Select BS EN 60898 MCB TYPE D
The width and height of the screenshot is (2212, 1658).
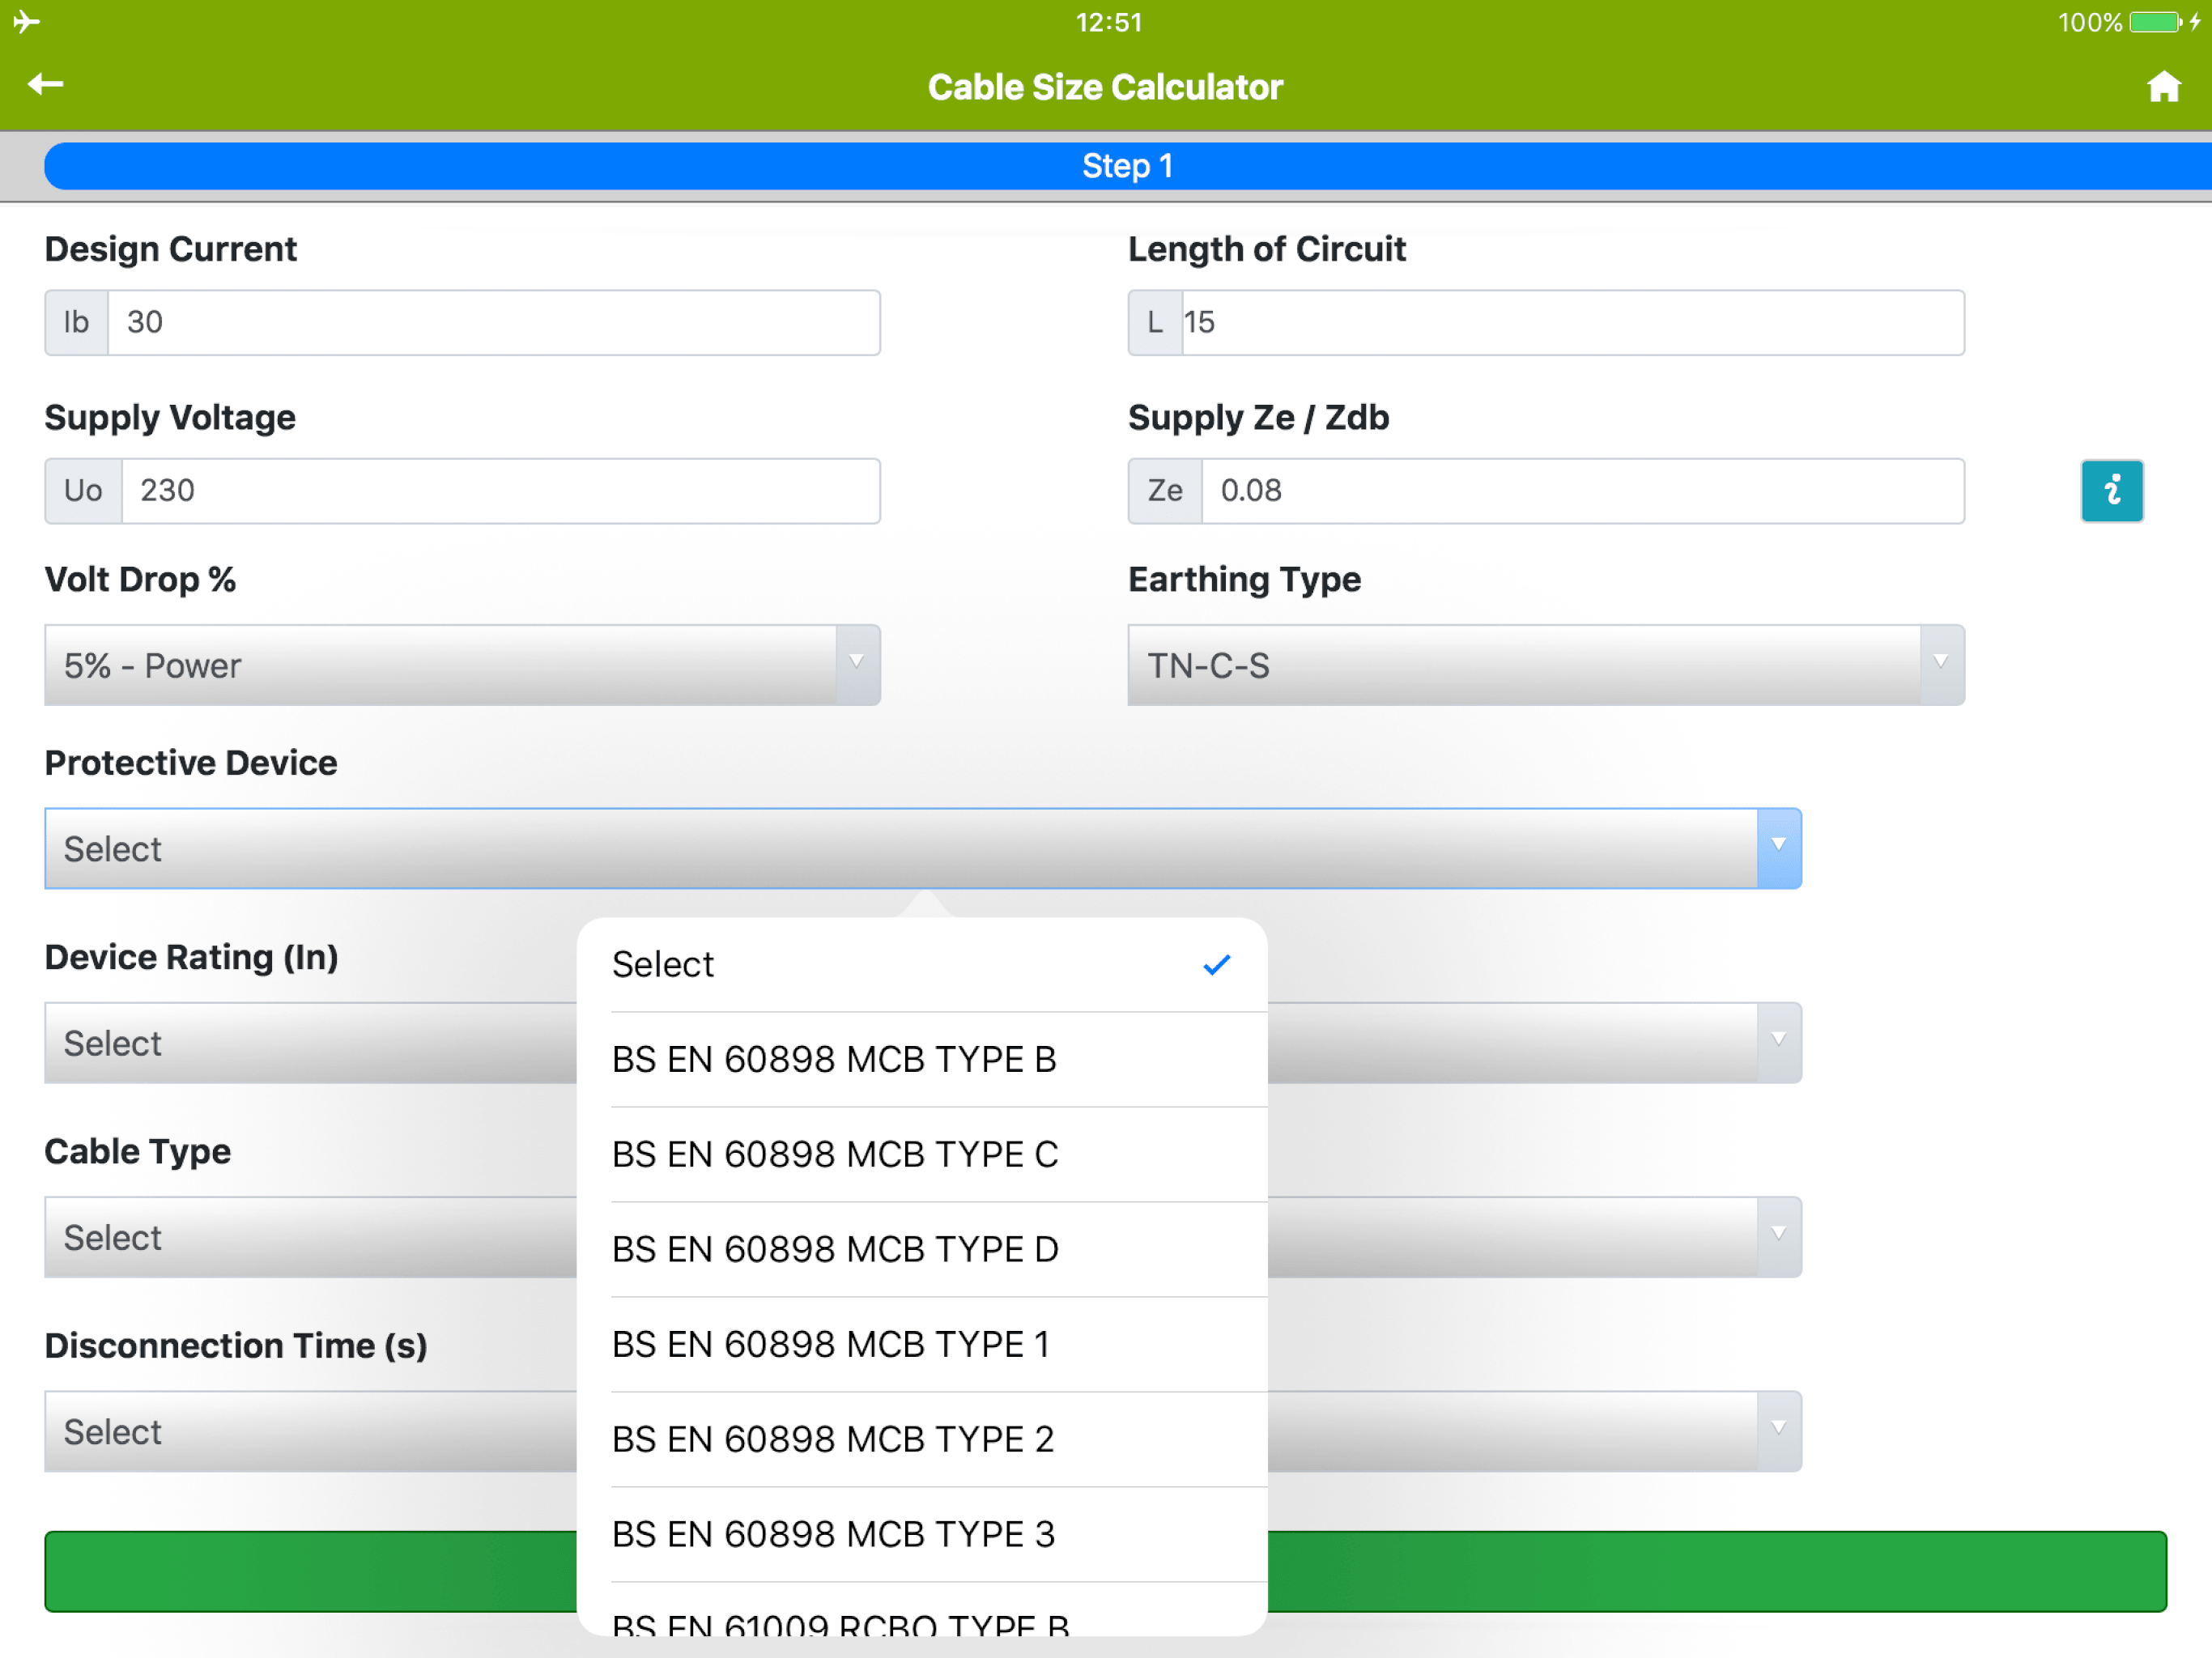click(920, 1249)
